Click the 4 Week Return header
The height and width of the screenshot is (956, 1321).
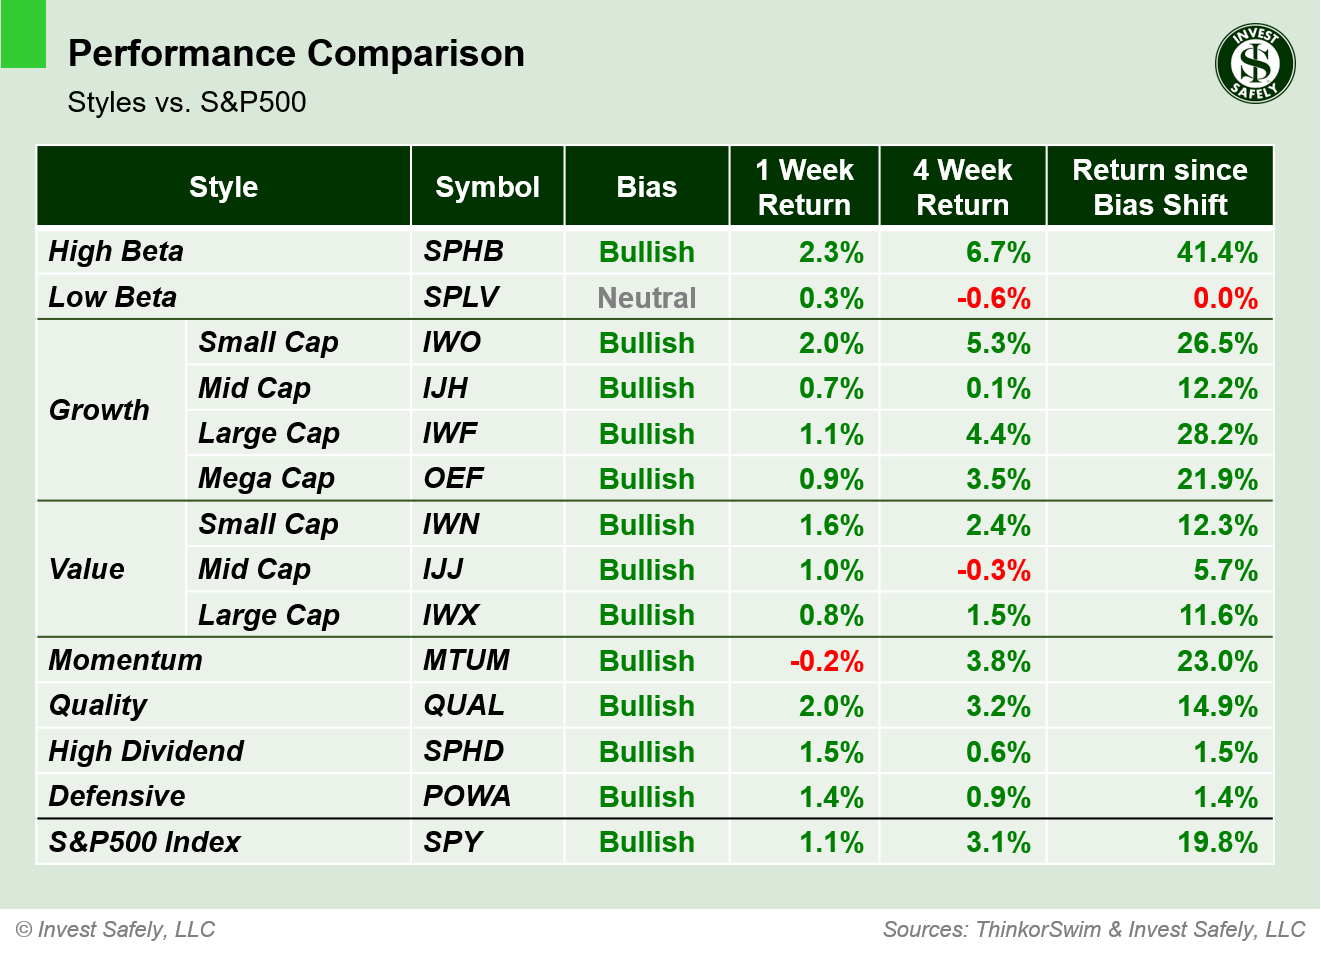[x=962, y=187]
